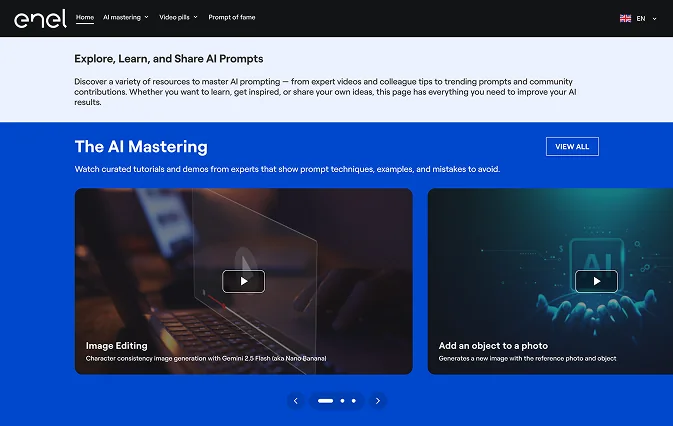Click the 'Character consistency image generation' description
The width and height of the screenshot is (674, 426).
206,359
